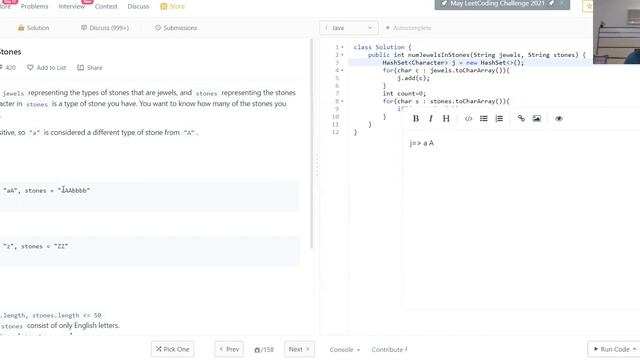Image resolution: width=640 pixels, height=360 pixels.
Task: Open the May LeetCoding Challenge 2021 banner
Action: coord(502,4)
